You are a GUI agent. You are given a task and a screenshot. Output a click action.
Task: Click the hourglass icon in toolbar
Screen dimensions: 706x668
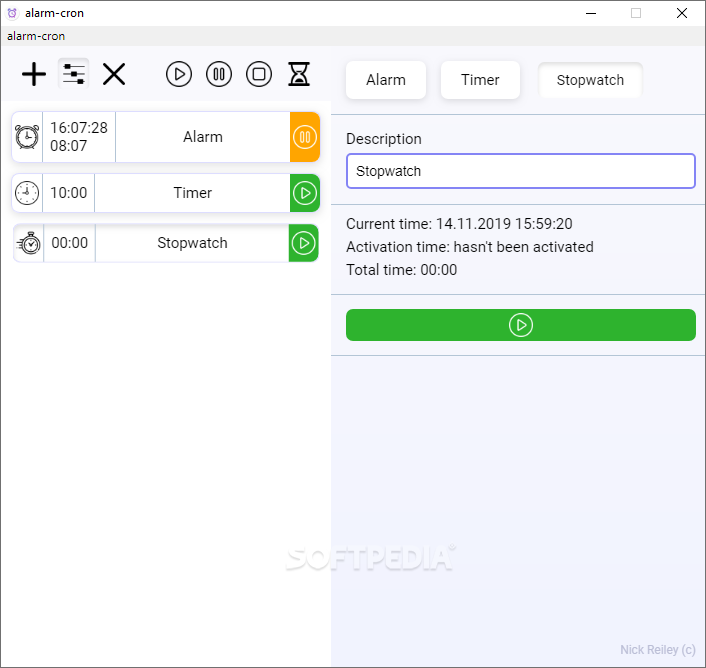point(299,74)
